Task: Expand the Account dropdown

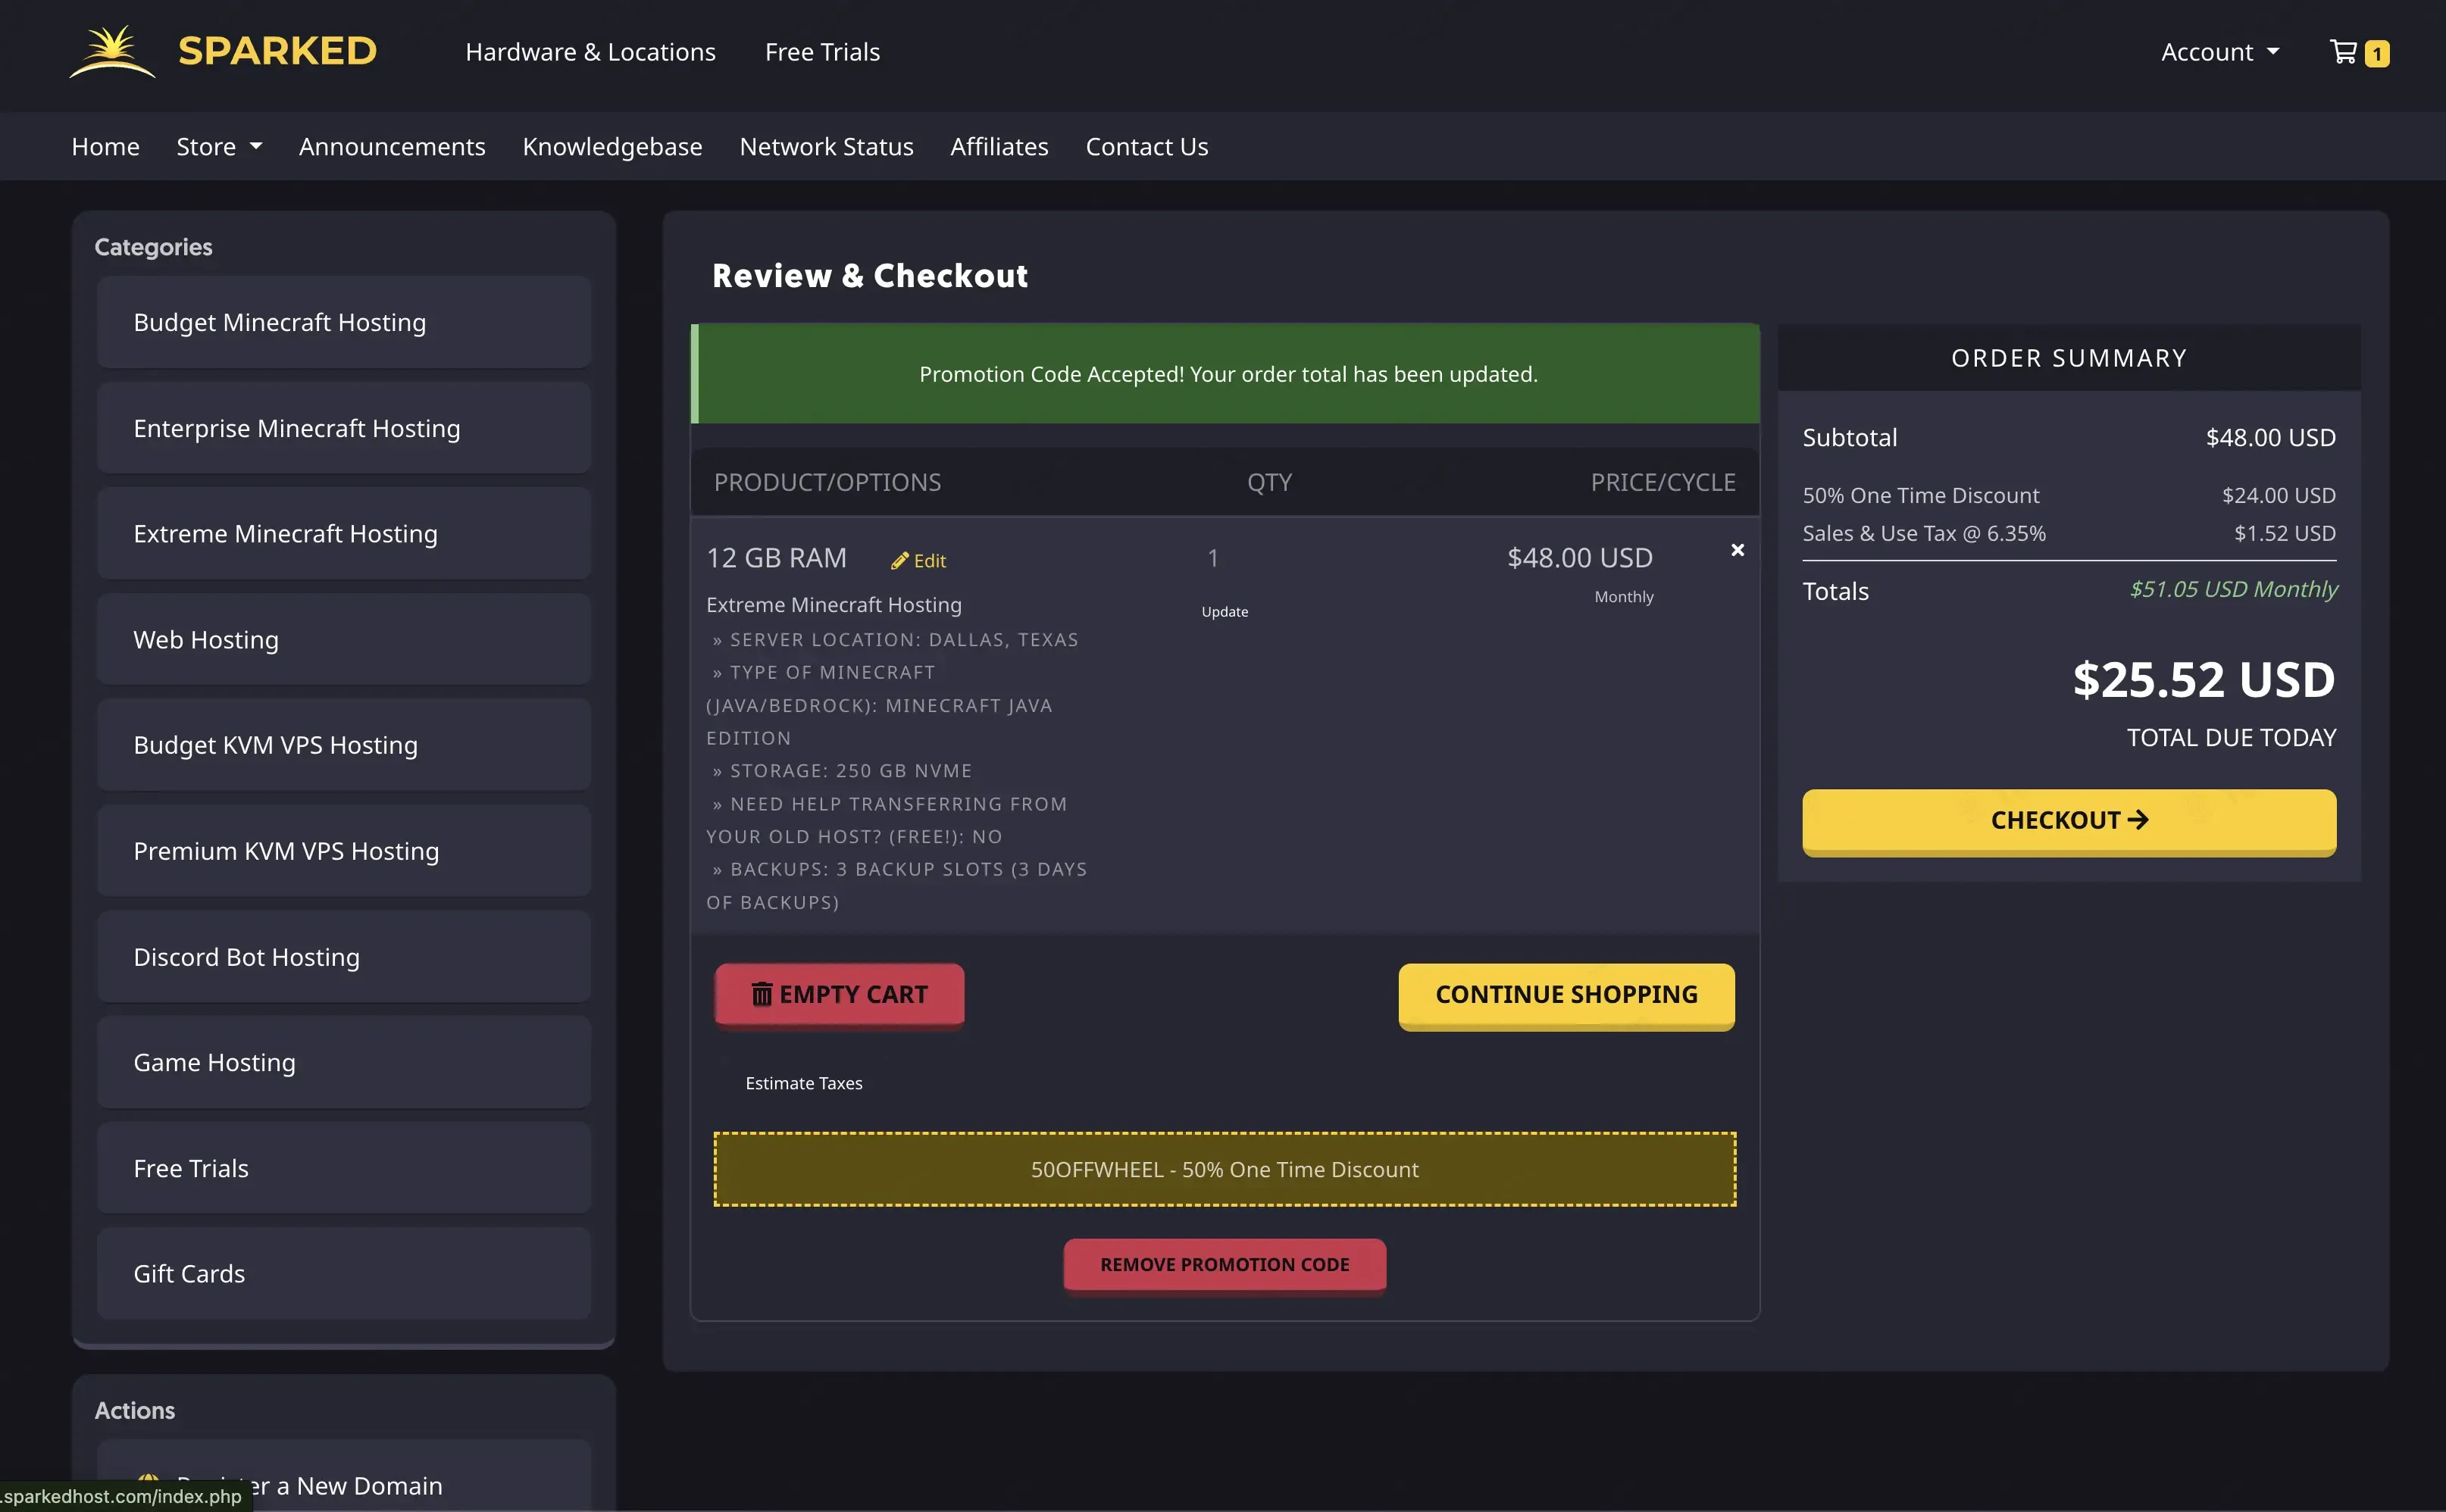Action: coord(2220,52)
